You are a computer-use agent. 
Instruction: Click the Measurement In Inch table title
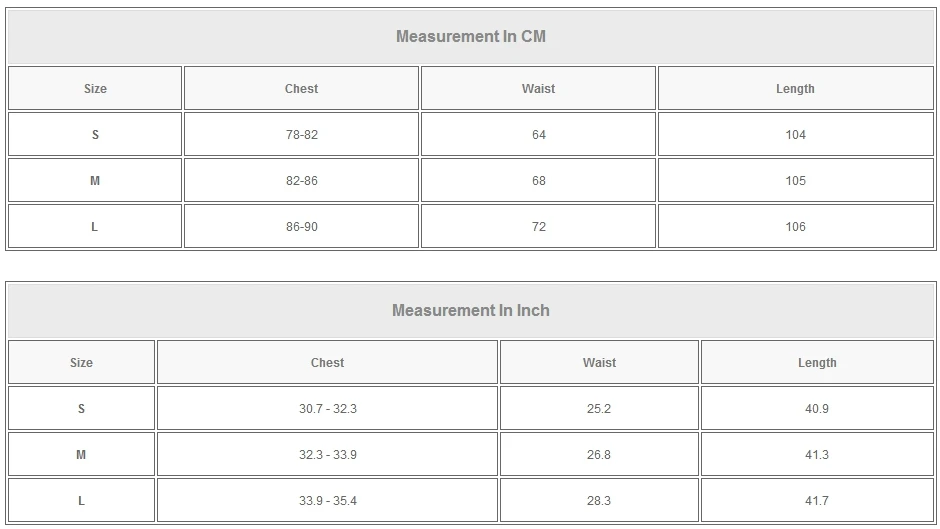[470, 311]
